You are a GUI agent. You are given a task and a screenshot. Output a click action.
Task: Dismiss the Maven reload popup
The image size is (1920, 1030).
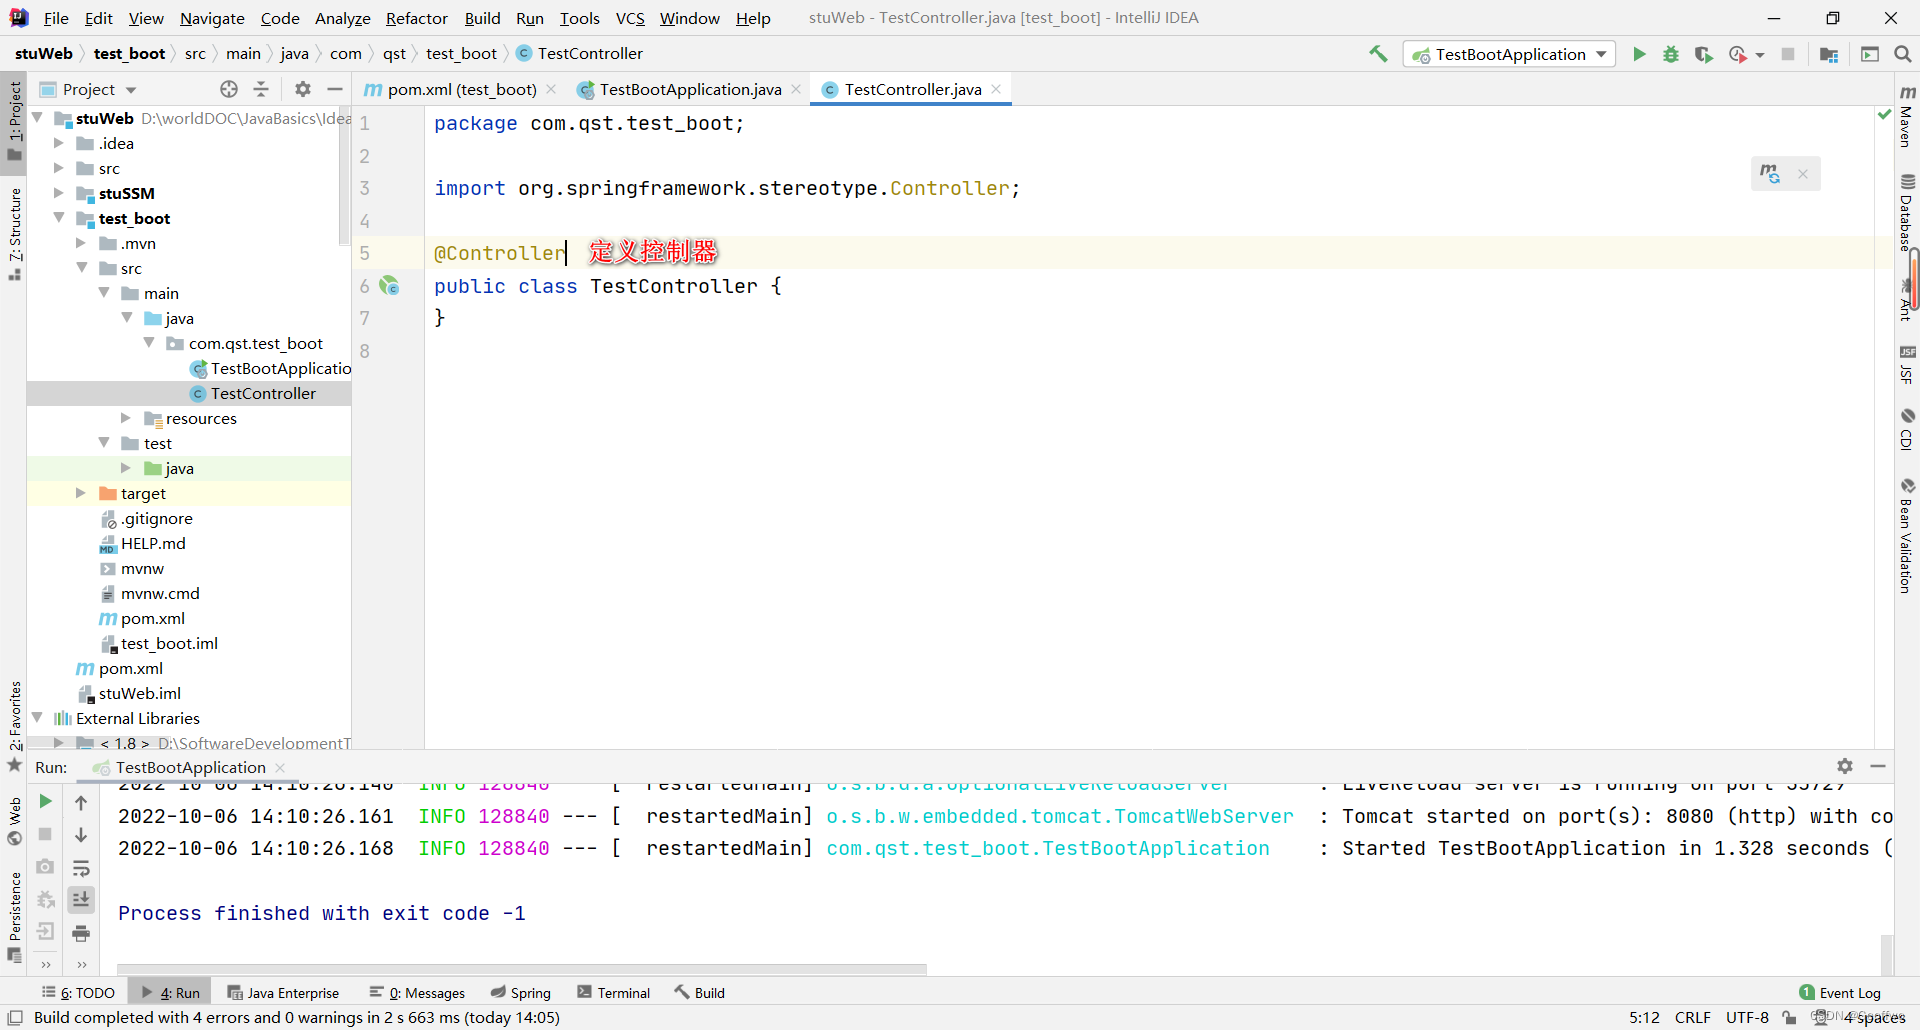(x=1803, y=174)
